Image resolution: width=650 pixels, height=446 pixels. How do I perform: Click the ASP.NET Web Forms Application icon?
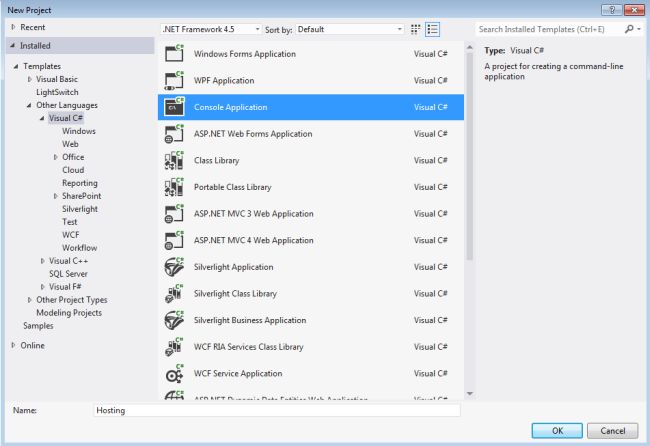click(x=174, y=134)
